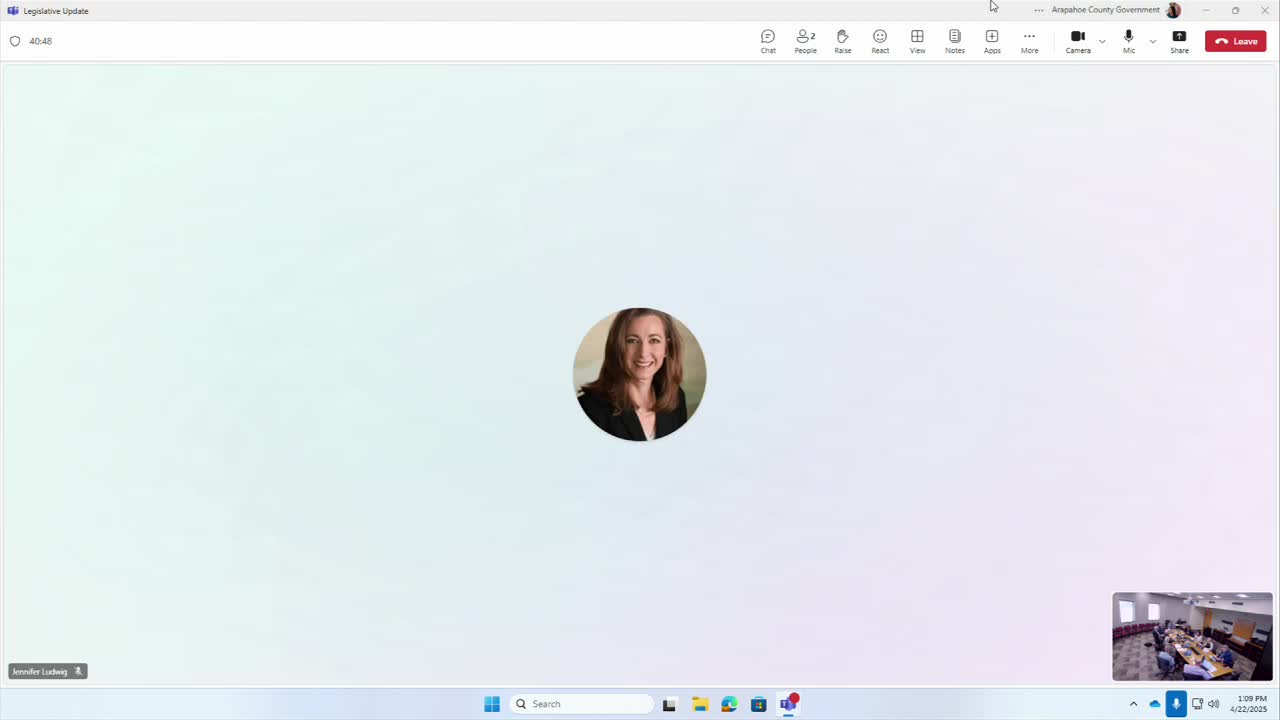Open Microsoft Store from the taskbar

coord(759,704)
